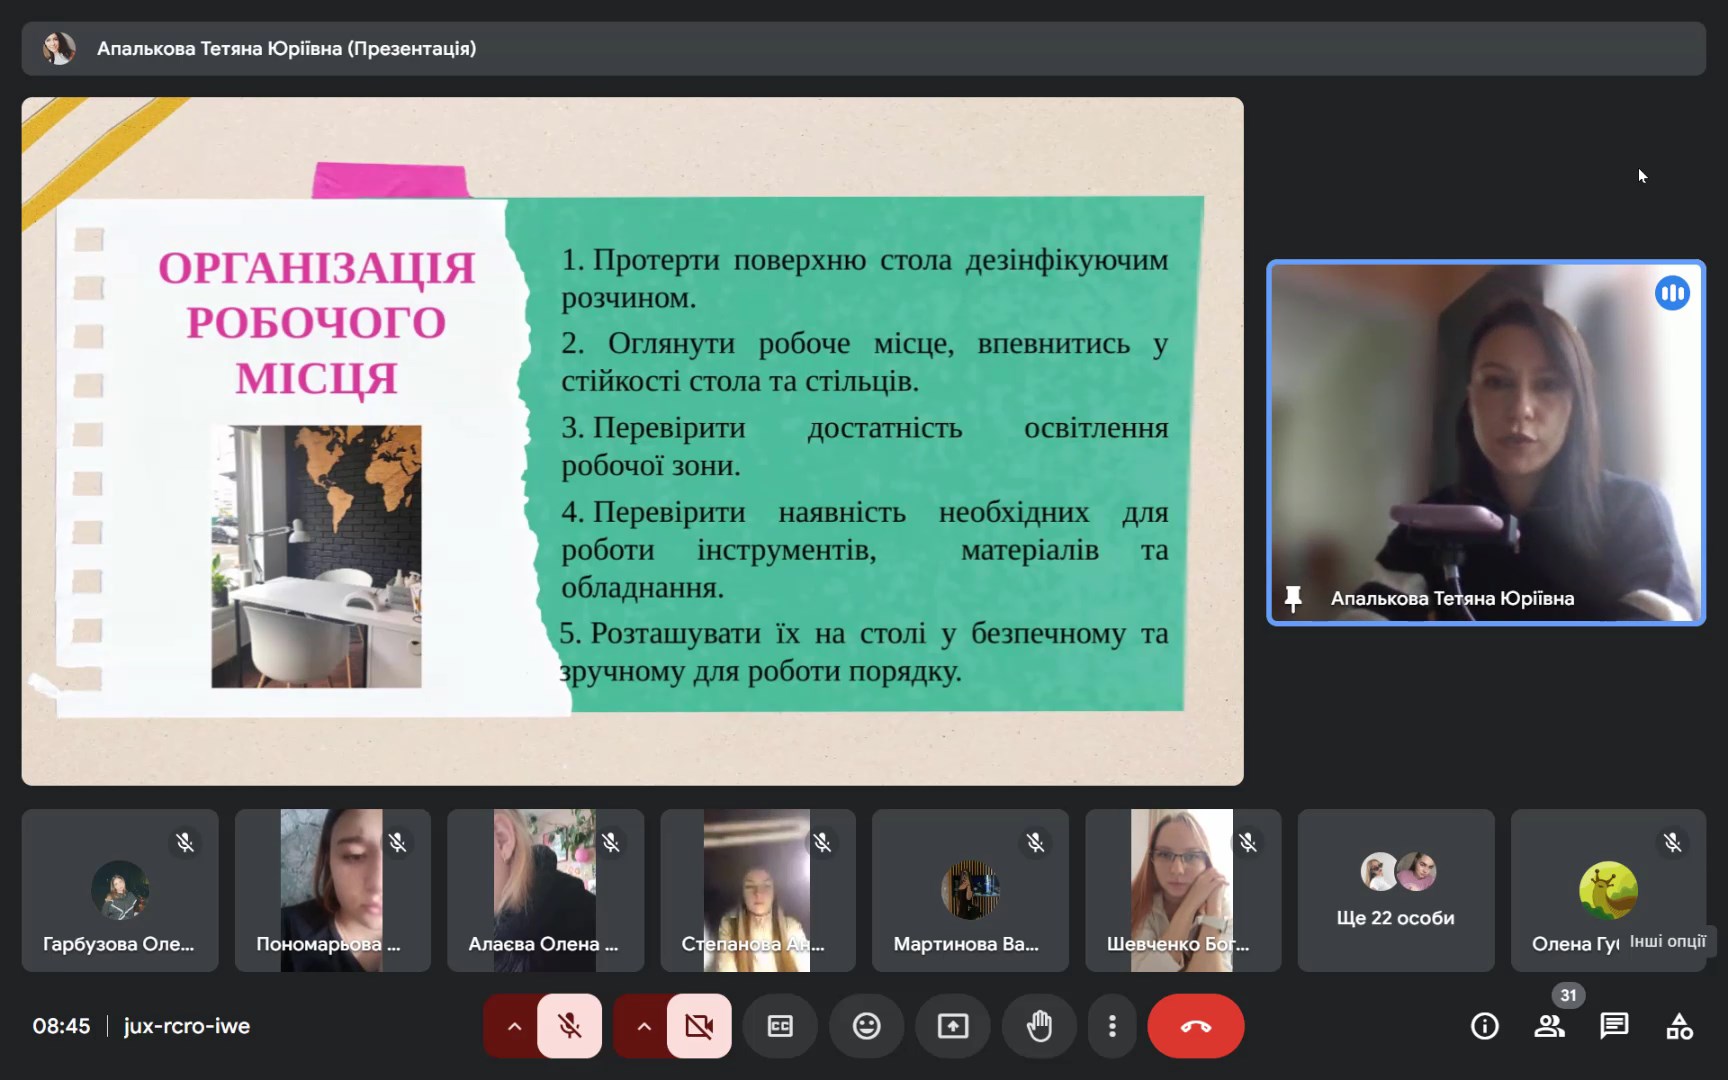Click the participant count badge 31
The height and width of the screenshot is (1080, 1728).
click(x=1568, y=995)
